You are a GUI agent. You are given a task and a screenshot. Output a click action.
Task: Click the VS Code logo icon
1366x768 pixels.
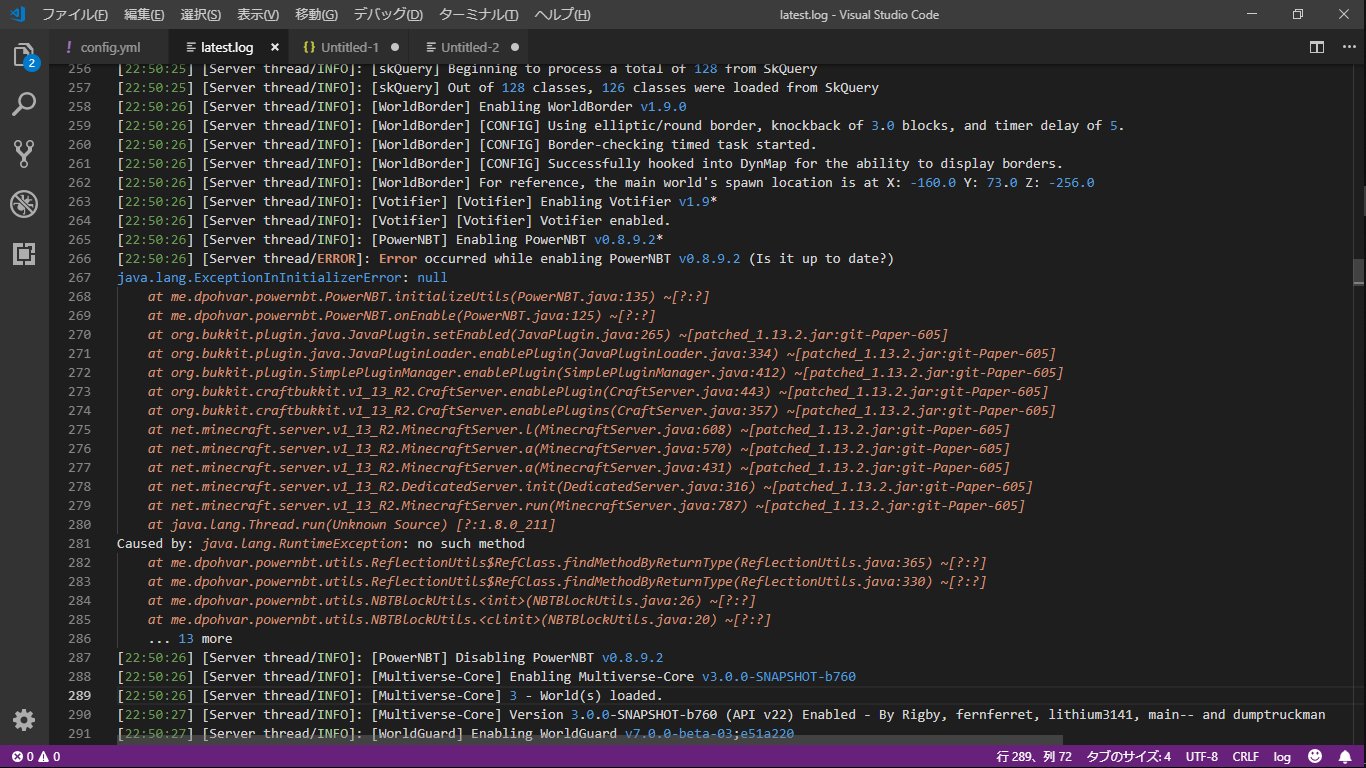pos(17,15)
